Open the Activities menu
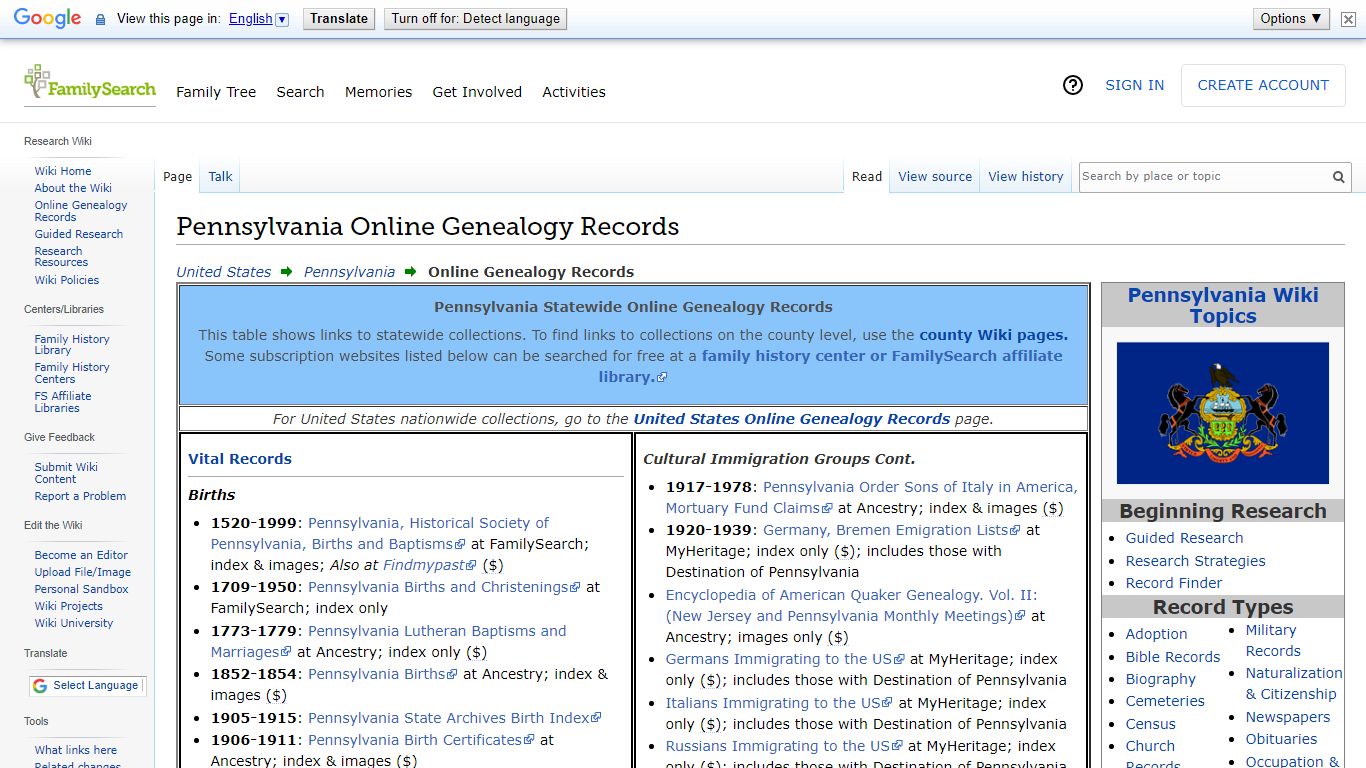The width and height of the screenshot is (1366, 768). click(574, 92)
